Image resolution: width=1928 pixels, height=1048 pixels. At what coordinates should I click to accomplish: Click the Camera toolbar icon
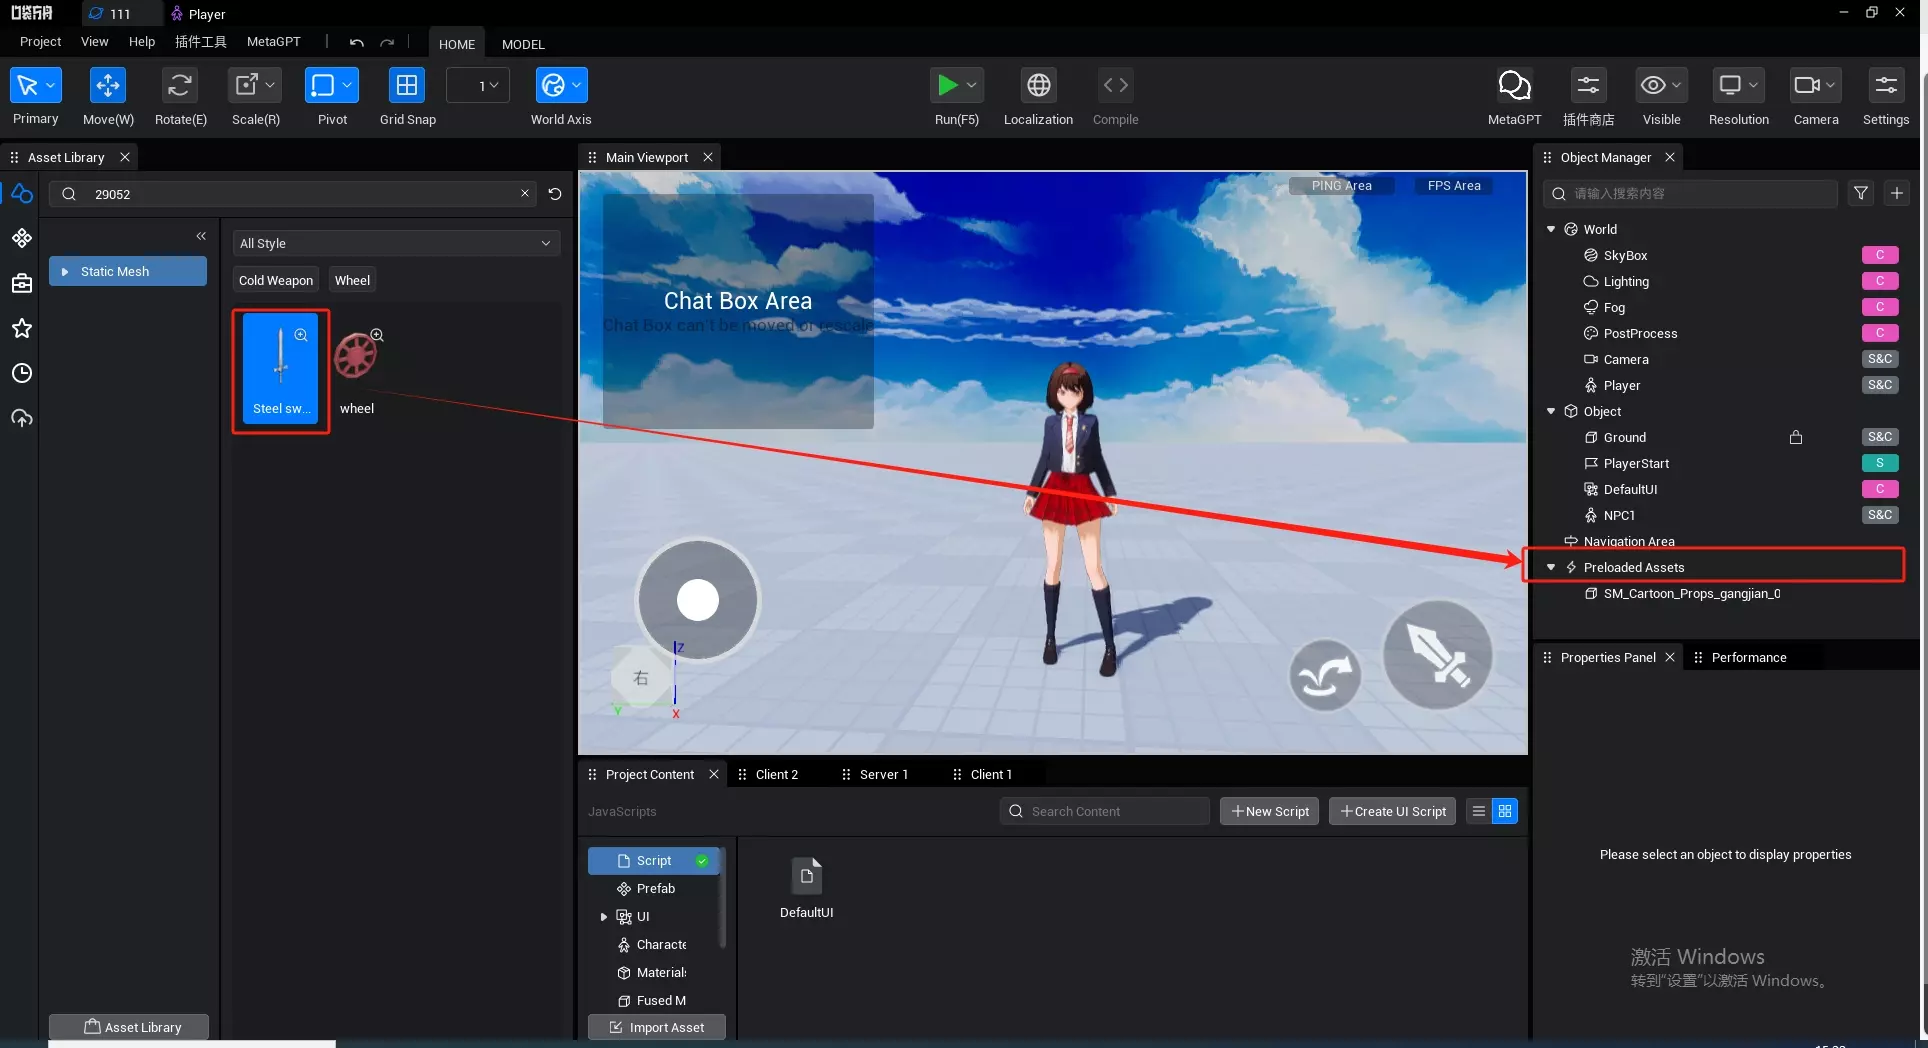point(1806,85)
